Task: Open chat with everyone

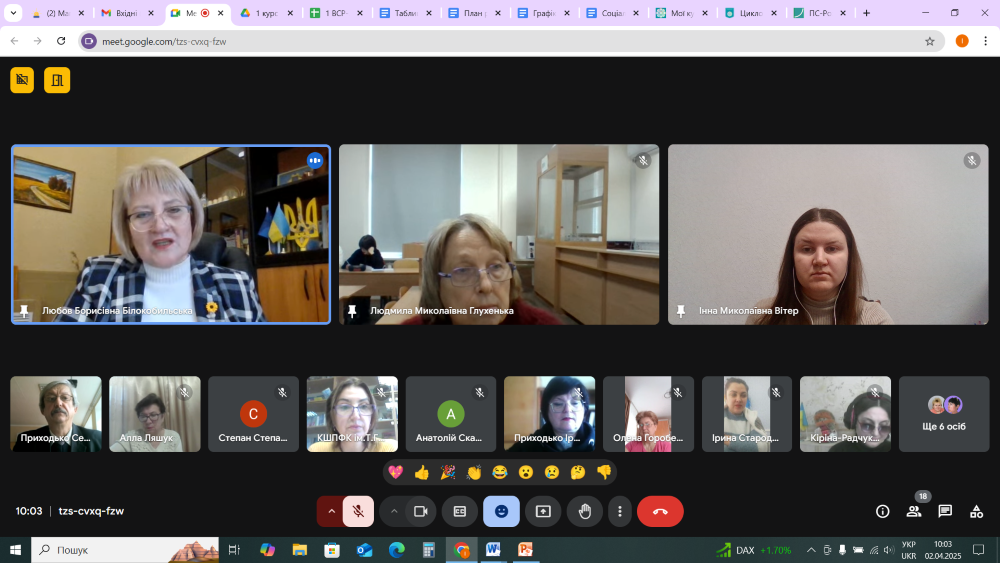Action: 945,511
